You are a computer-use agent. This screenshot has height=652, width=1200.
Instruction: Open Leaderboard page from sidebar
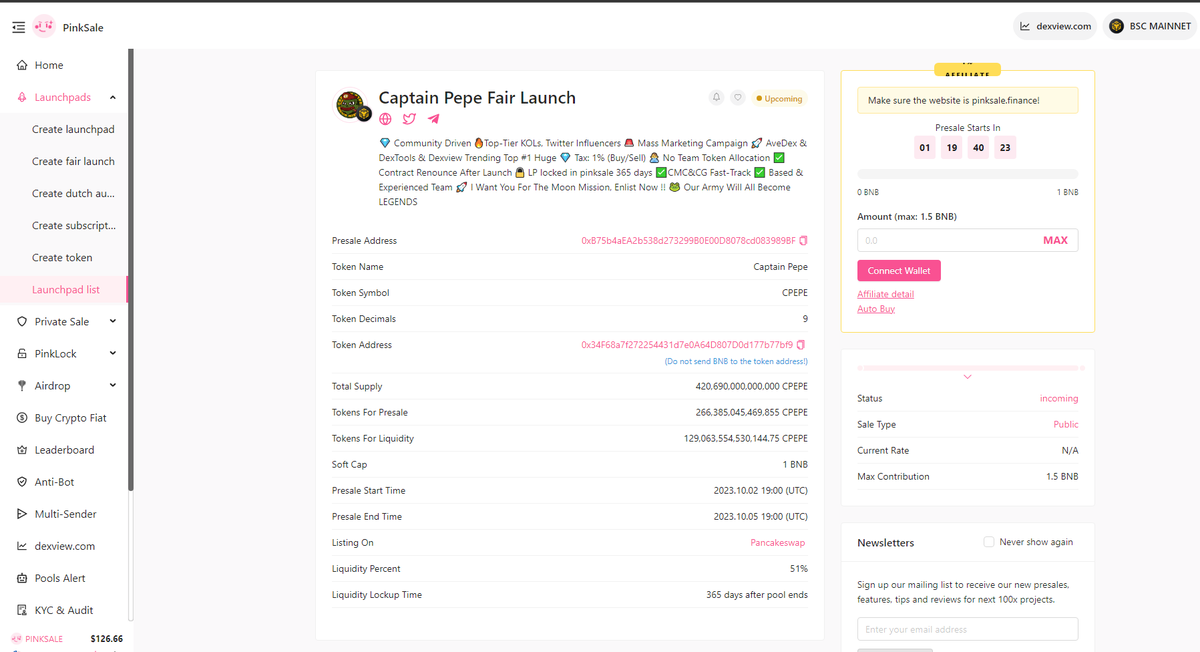[x=65, y=450]
